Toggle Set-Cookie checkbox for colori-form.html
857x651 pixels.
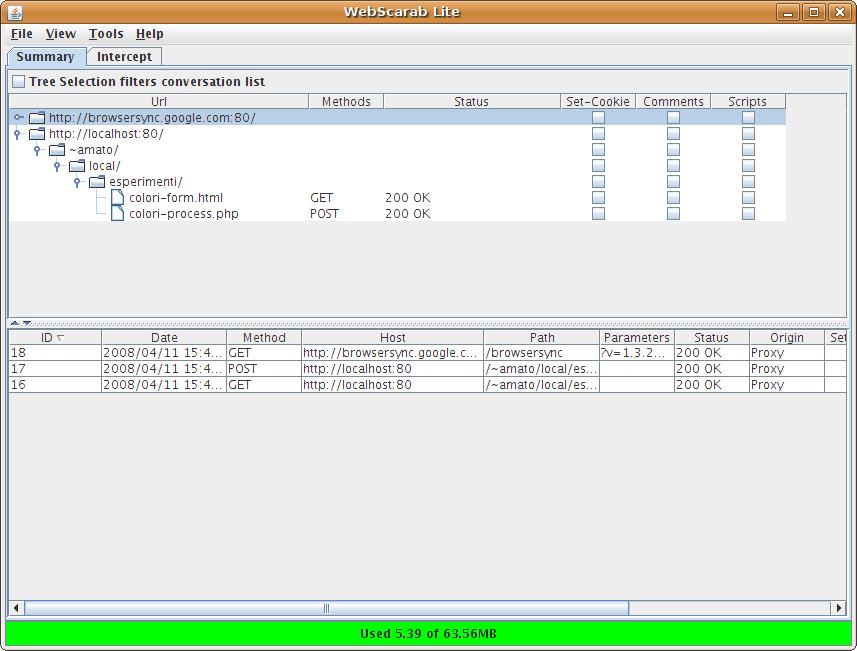pos(598,197)
